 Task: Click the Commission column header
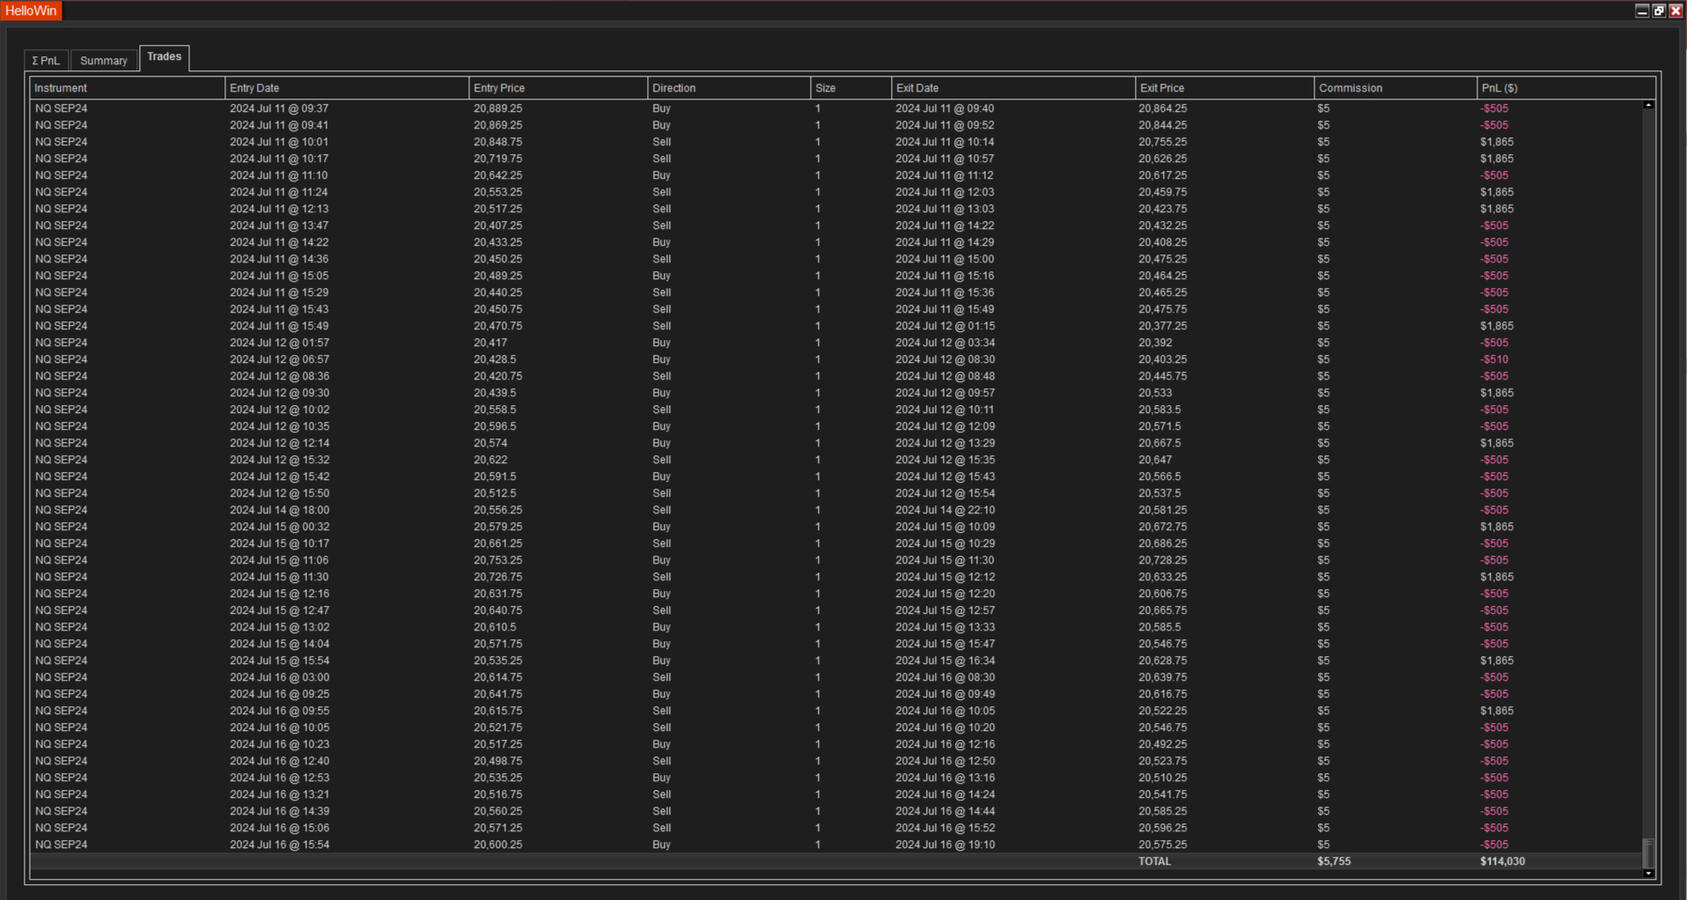(x=1394, y=88)
